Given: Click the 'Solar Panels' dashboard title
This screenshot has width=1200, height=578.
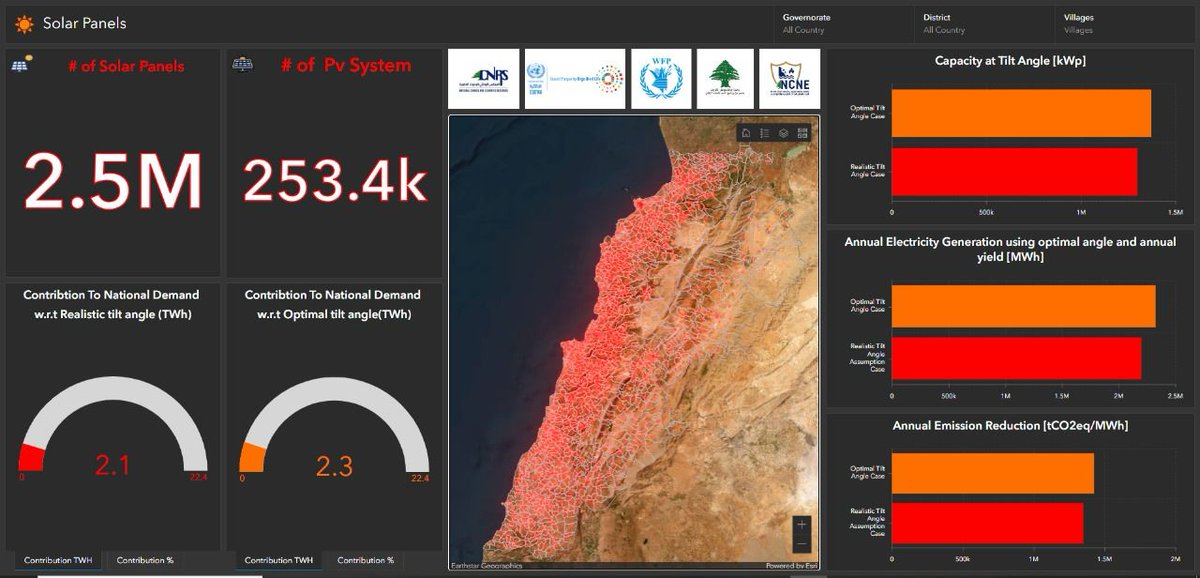Looking at the screenshot, I should pos(85,23).
